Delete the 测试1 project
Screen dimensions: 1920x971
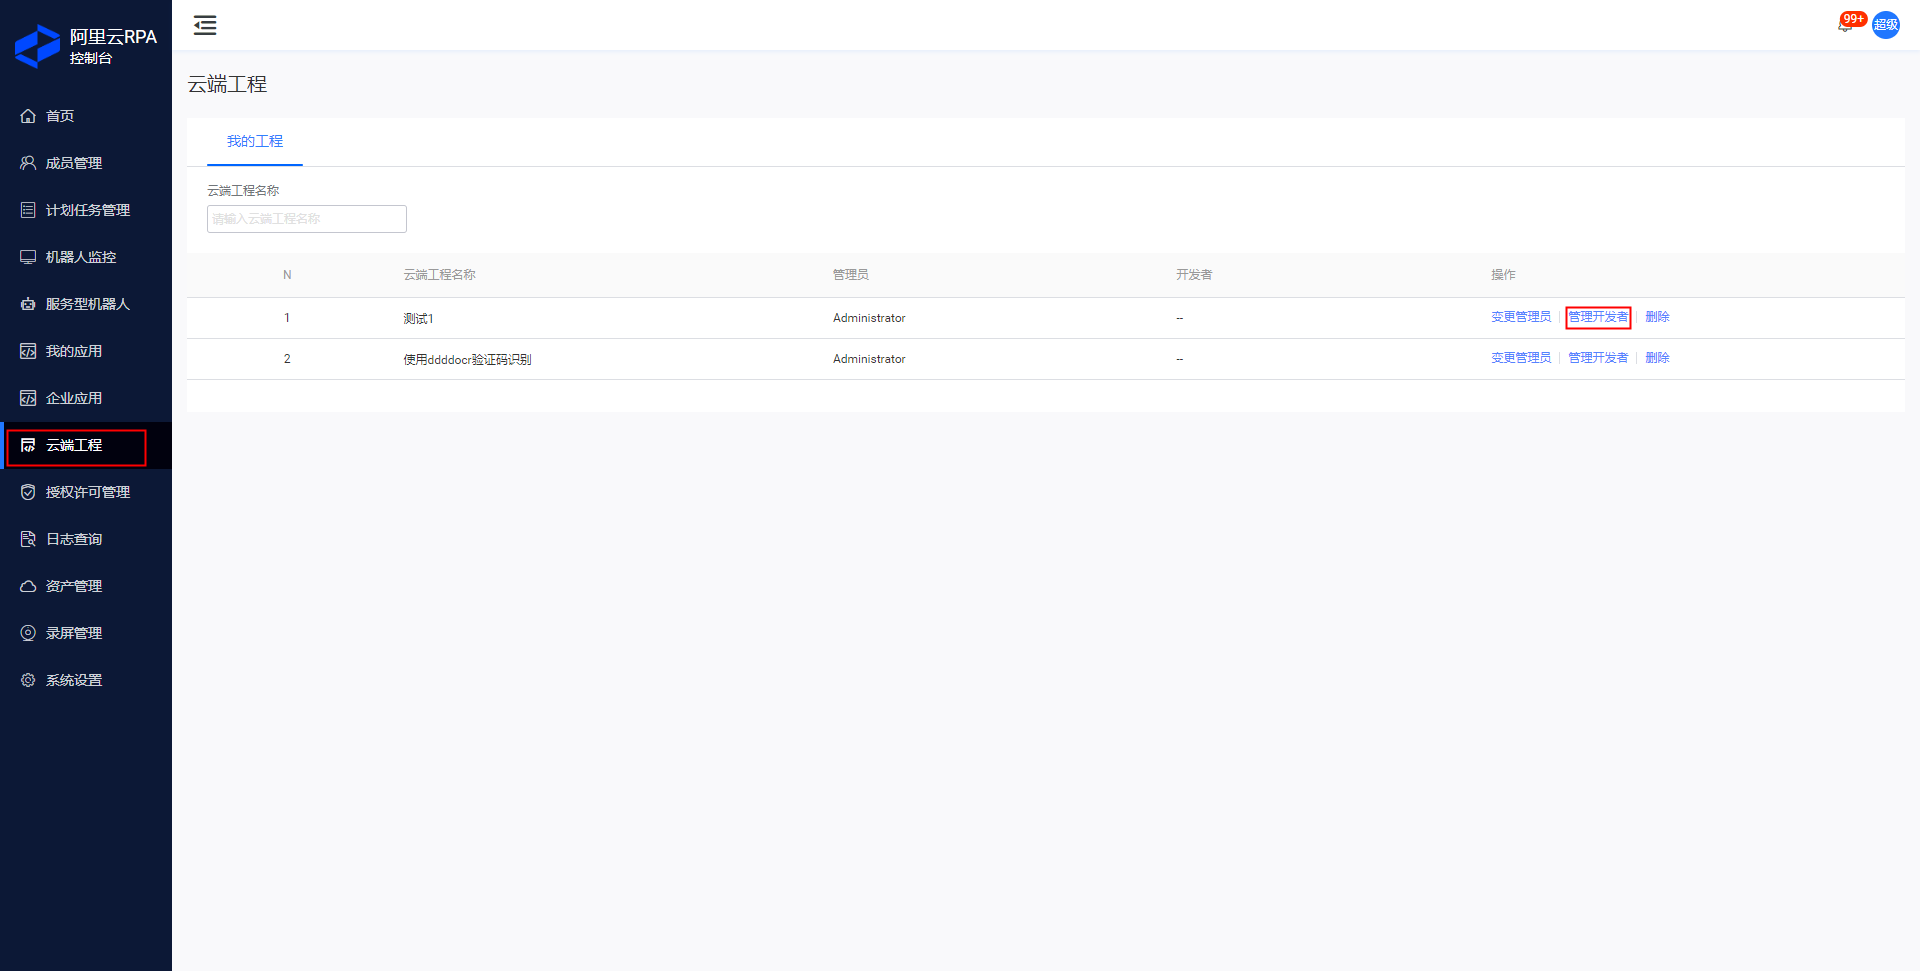coord(1657,317)
